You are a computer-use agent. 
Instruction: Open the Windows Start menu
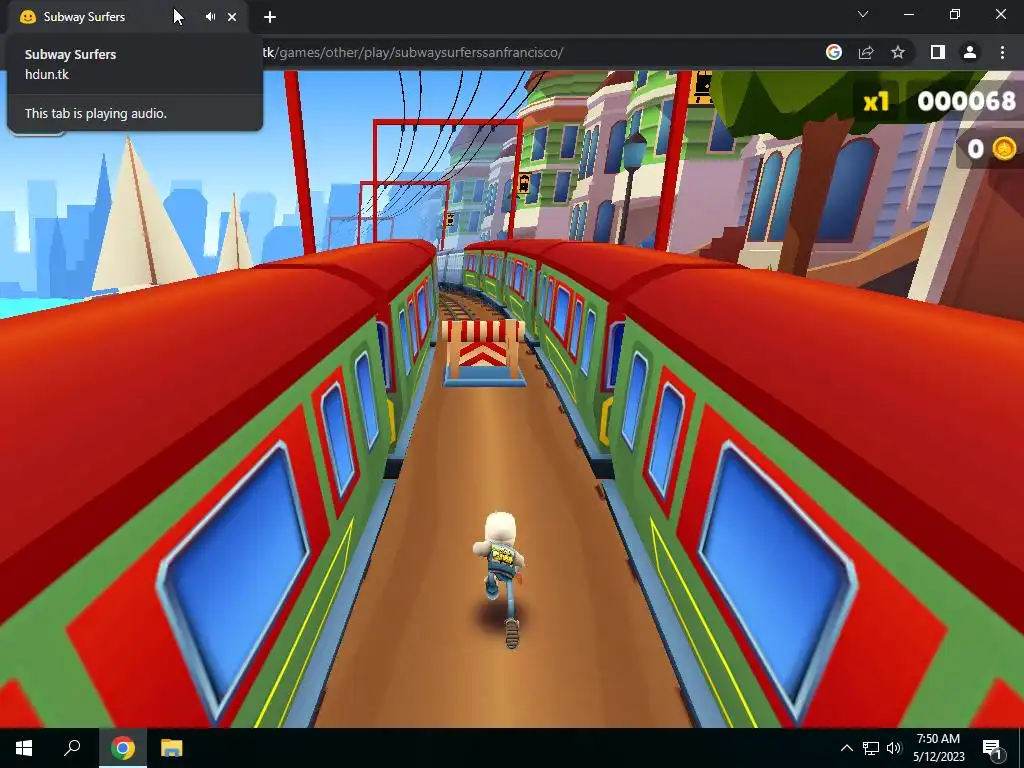pyautogui.click(x=24, y=748)
